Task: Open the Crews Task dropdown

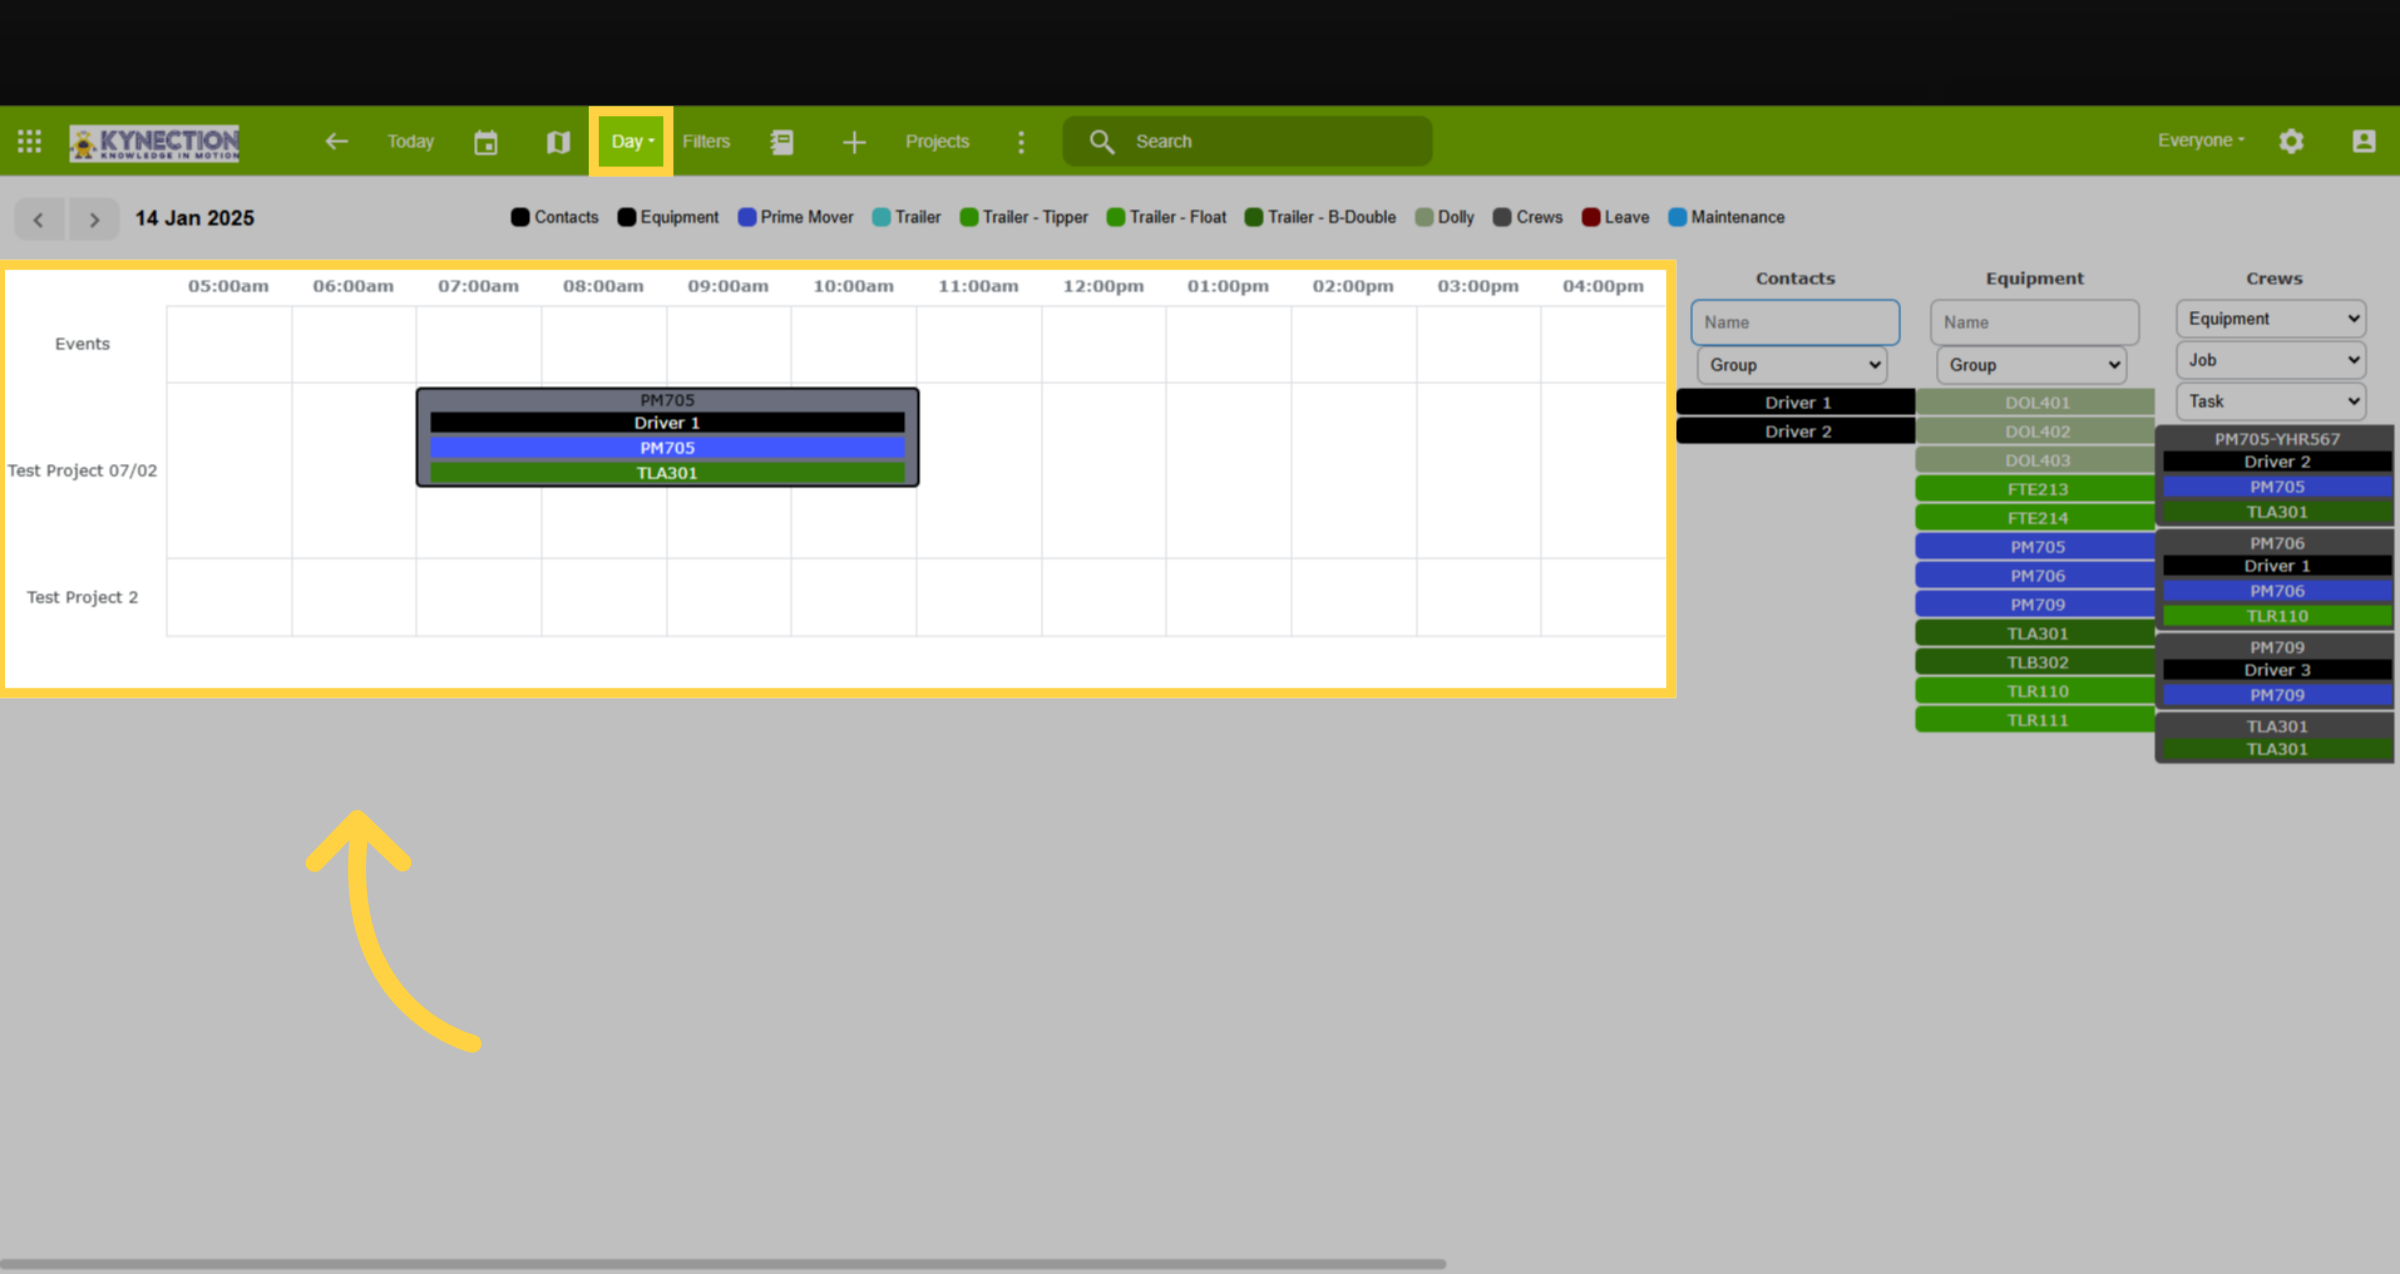Action: point(2271,401)
